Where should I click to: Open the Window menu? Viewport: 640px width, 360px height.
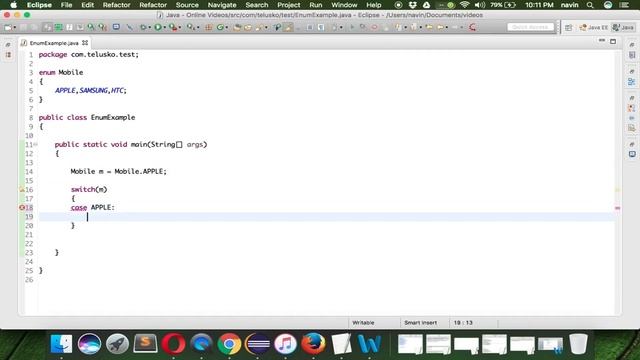344,5
